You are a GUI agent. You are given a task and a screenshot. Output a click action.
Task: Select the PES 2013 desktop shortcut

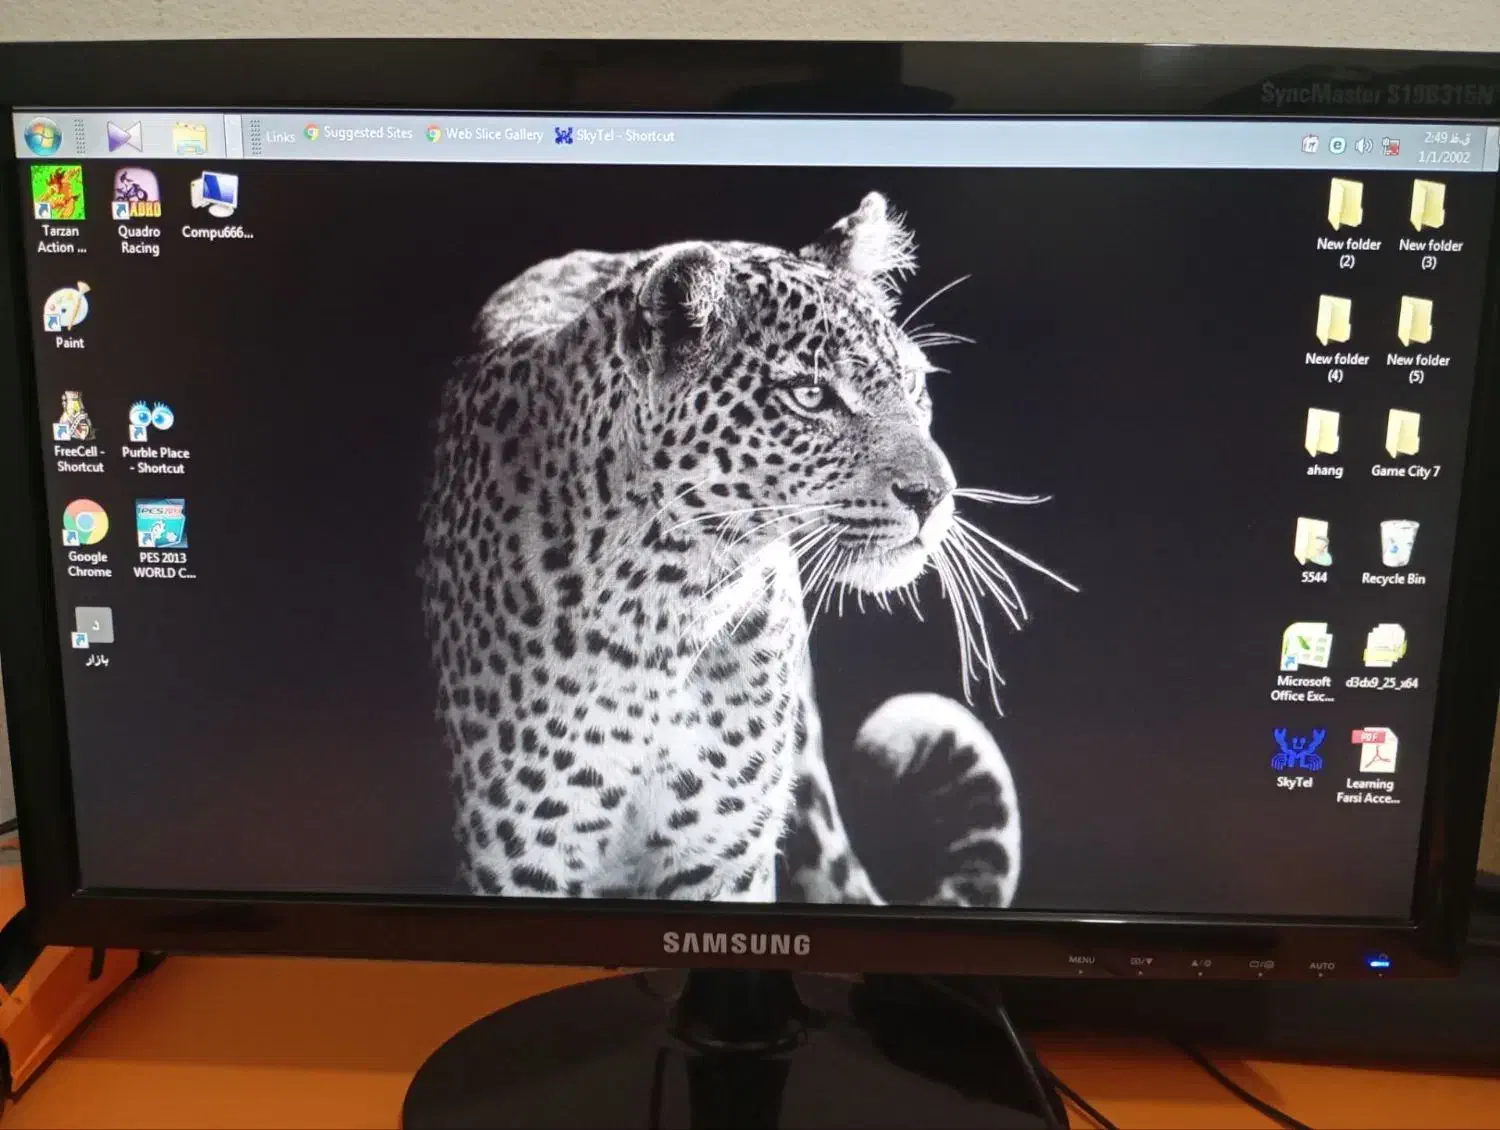click(x=161, y=525)
